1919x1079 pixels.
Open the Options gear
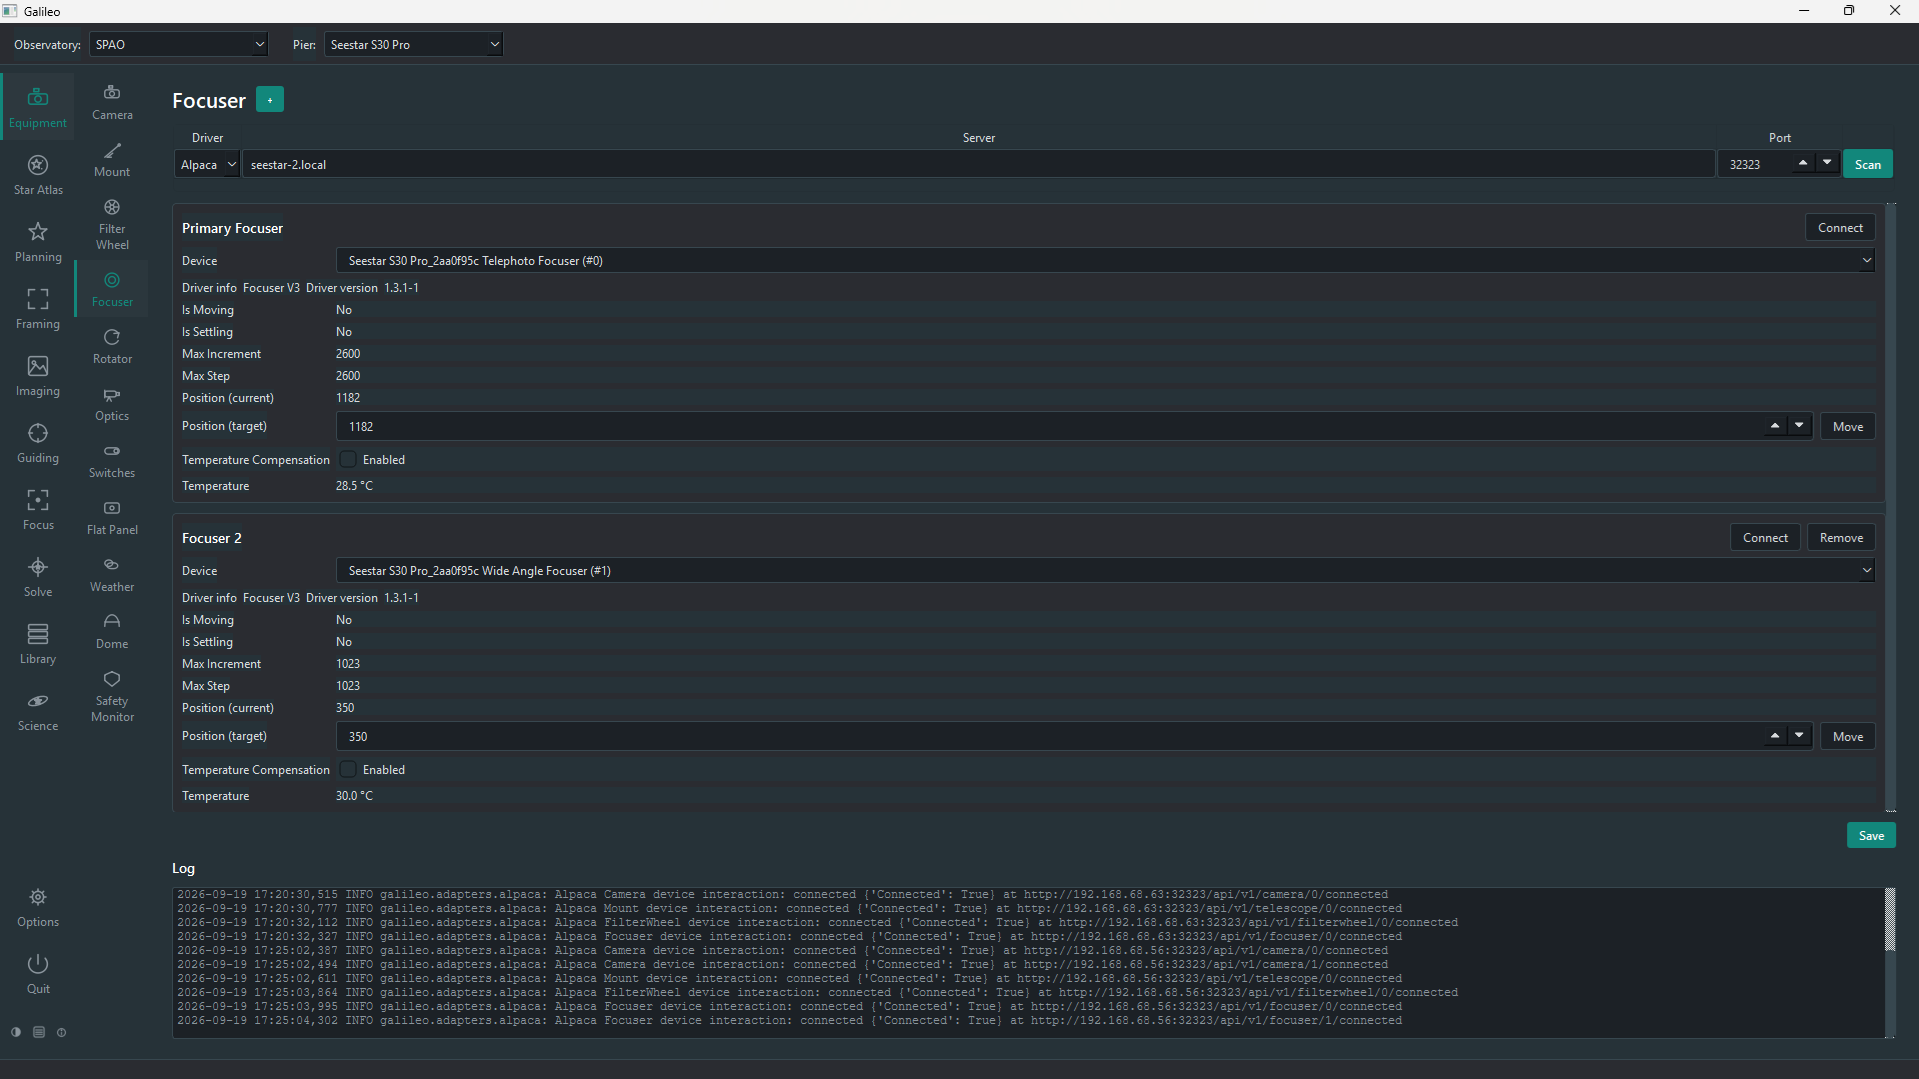tap(38, 907)
